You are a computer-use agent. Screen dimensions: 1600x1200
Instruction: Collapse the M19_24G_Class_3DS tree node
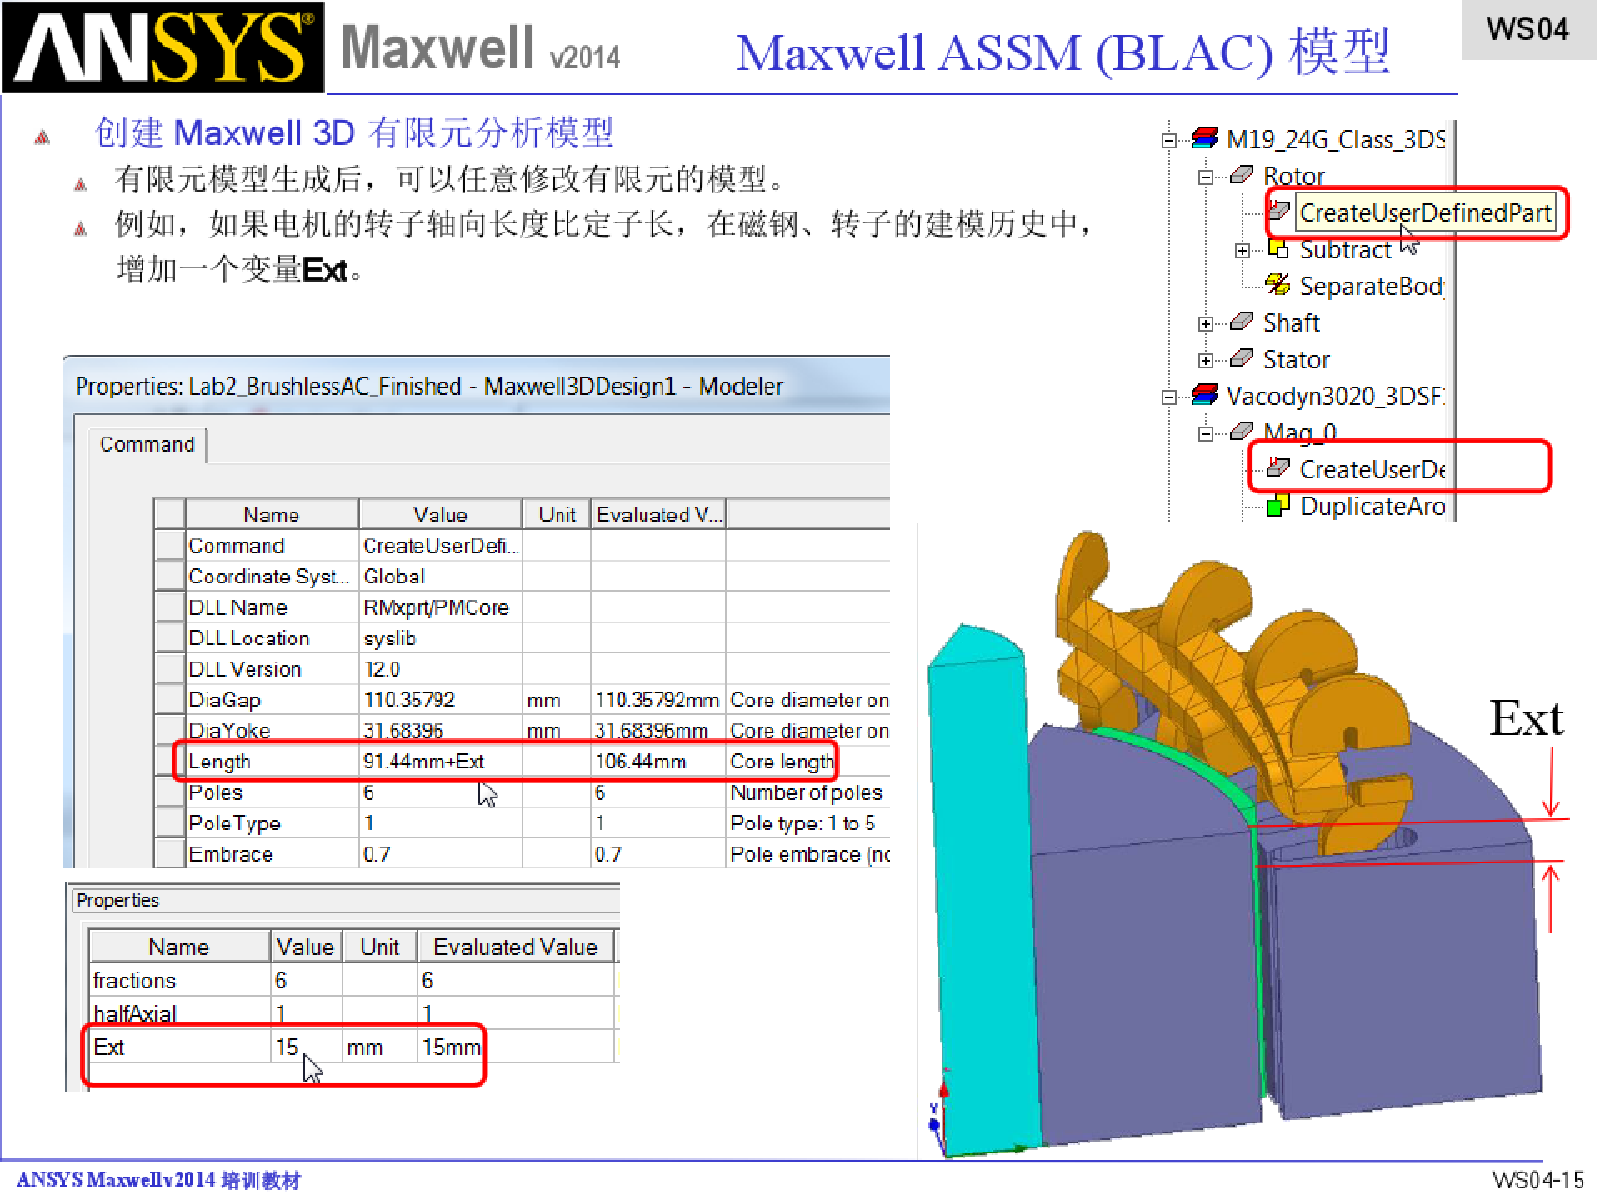tap(1169, 140)
